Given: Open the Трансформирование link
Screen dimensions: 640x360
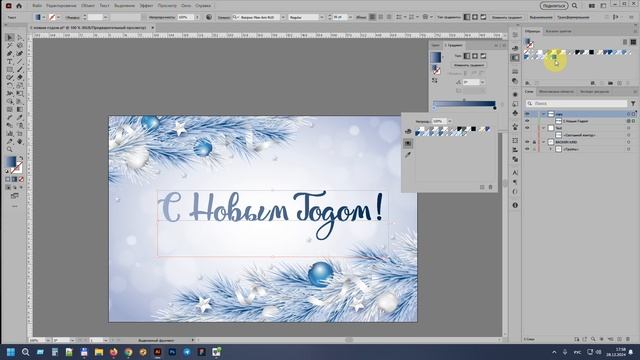Looking at the screenshot, I should pos(573,18).
